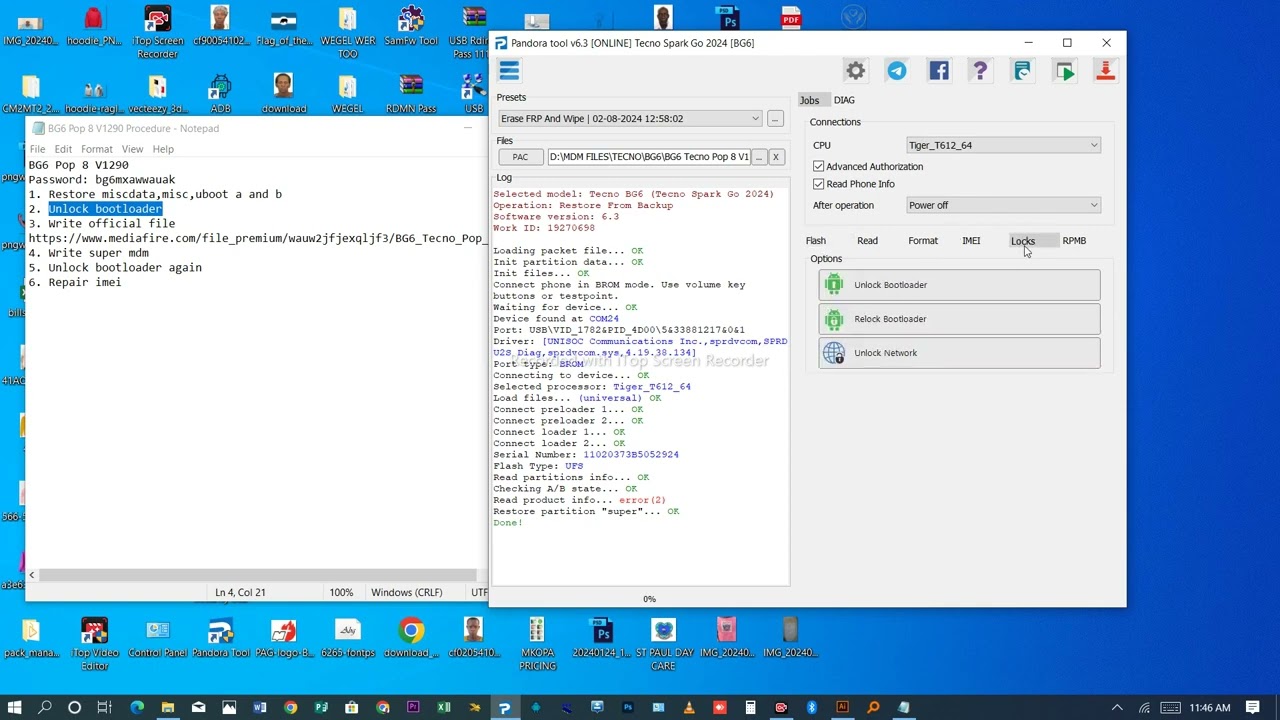This screenshot has height=720, width=1280.
Task: Open PAG-logo-B file on desktop
Action: coord(284,639)
